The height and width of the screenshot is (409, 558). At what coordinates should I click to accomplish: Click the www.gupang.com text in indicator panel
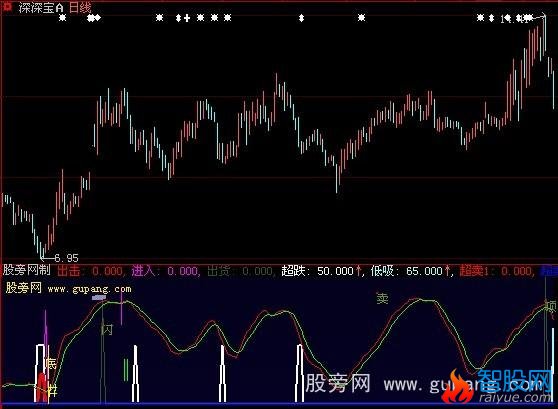[89, 289]
